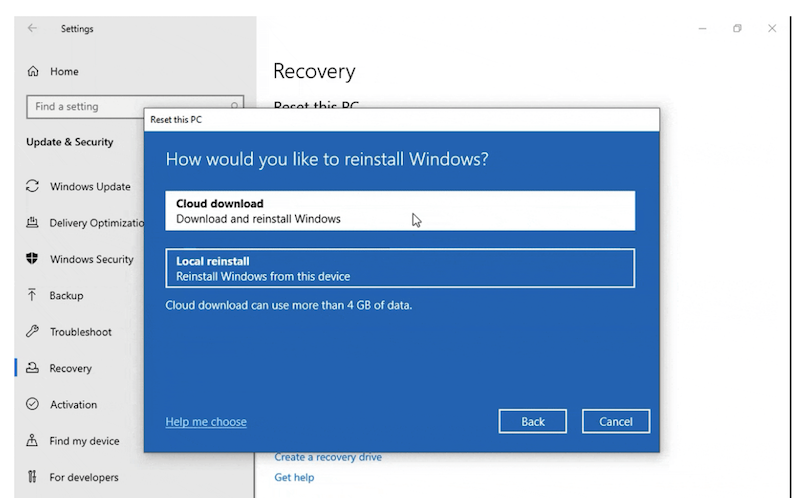Click the Find a setting search field
The image size is (800, 498).
pos(135,107)
